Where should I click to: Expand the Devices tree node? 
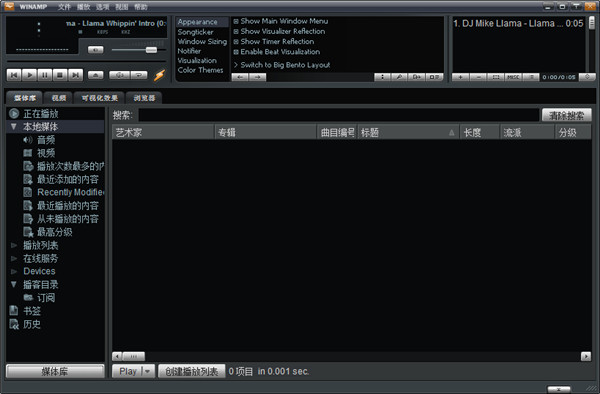tap(14, 271)
